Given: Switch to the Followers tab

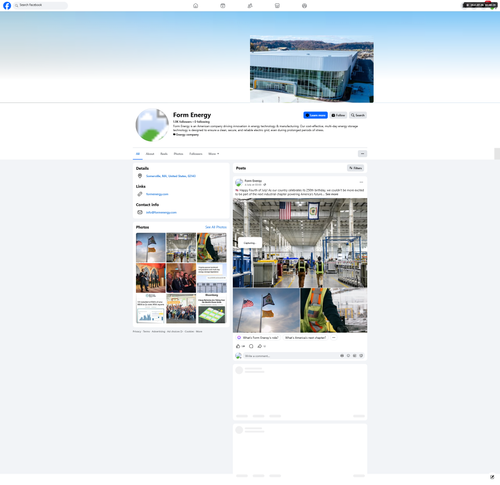Looking at the screenshot, I should [x=196, y=154].
